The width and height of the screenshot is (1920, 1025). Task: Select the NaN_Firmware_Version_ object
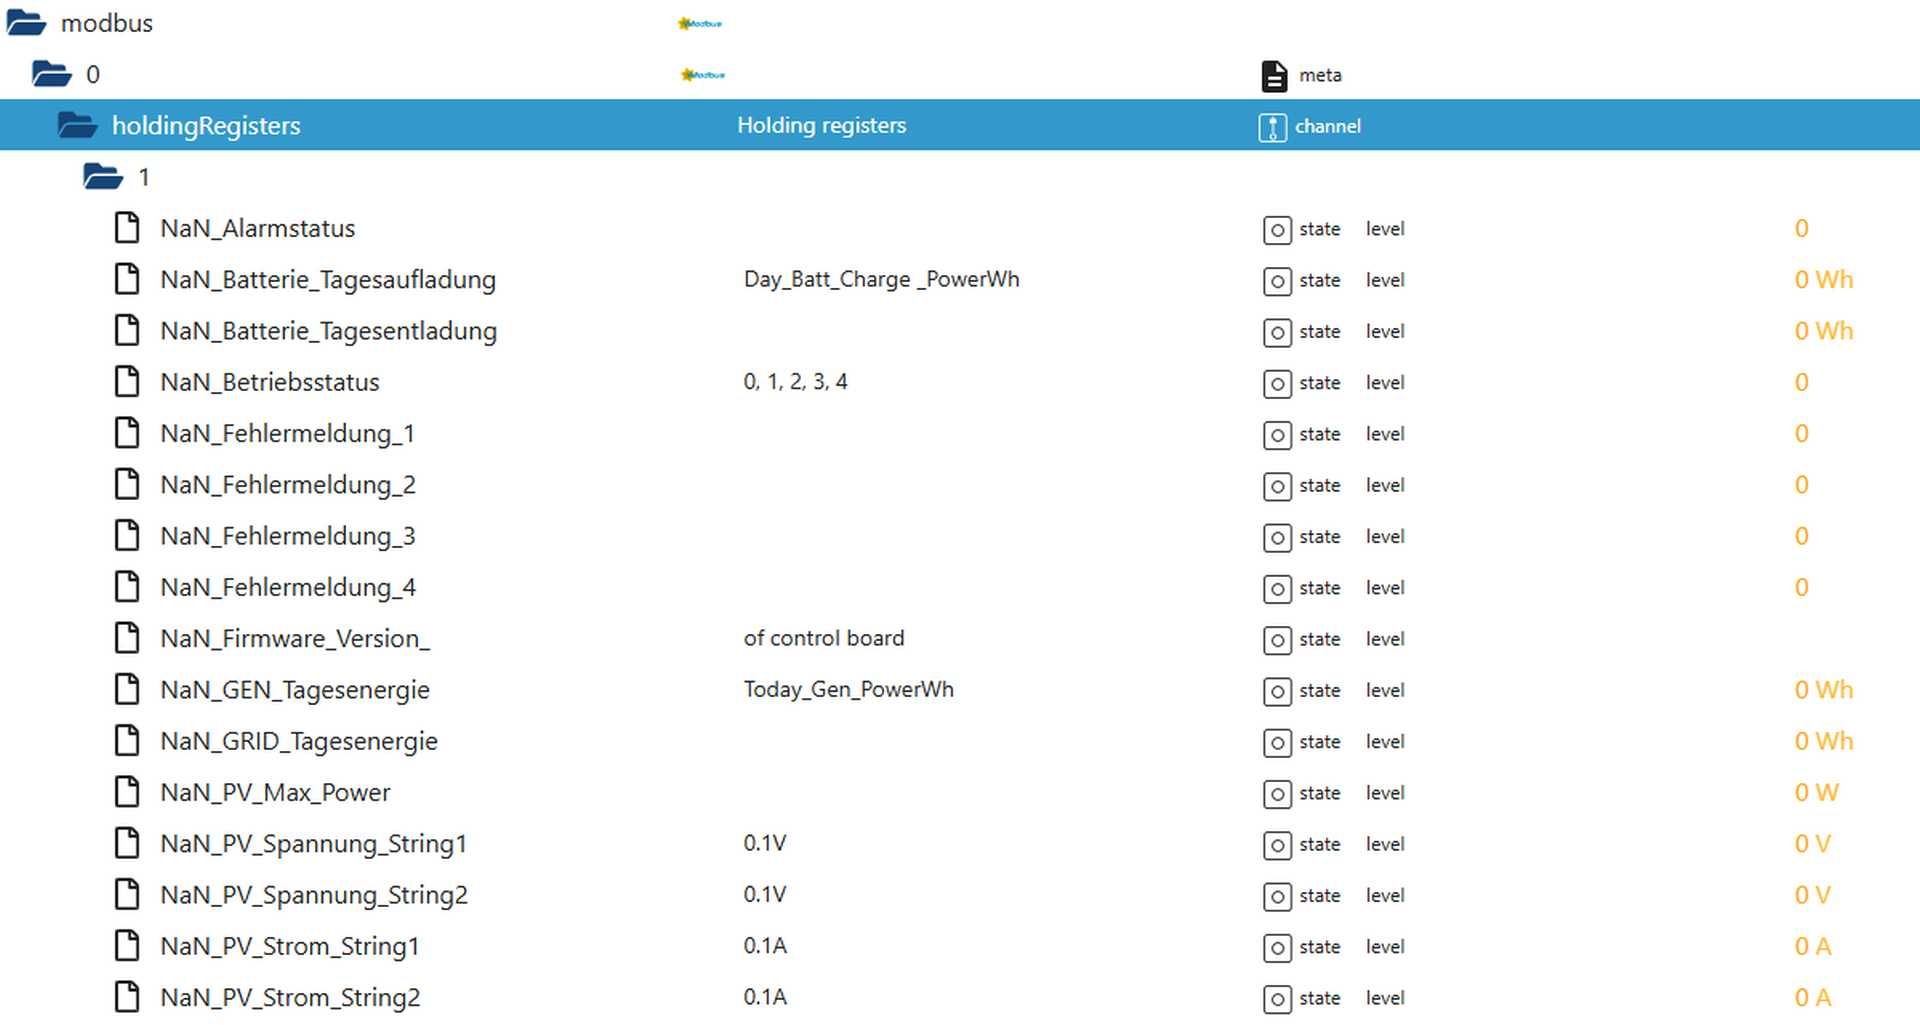point(295,638)
